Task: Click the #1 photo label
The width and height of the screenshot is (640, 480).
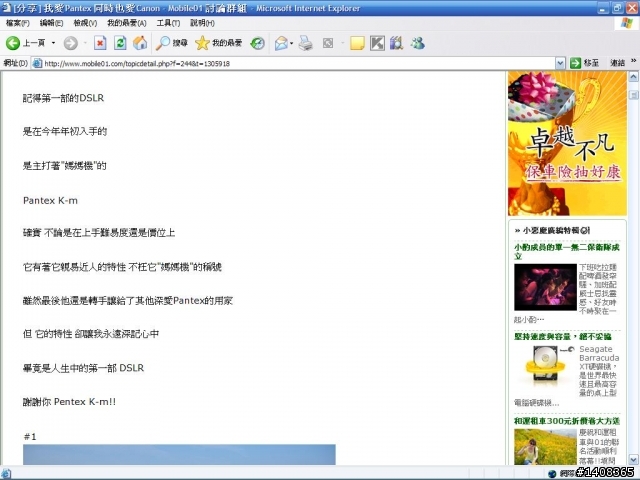Action: click(x=30, y=437)
